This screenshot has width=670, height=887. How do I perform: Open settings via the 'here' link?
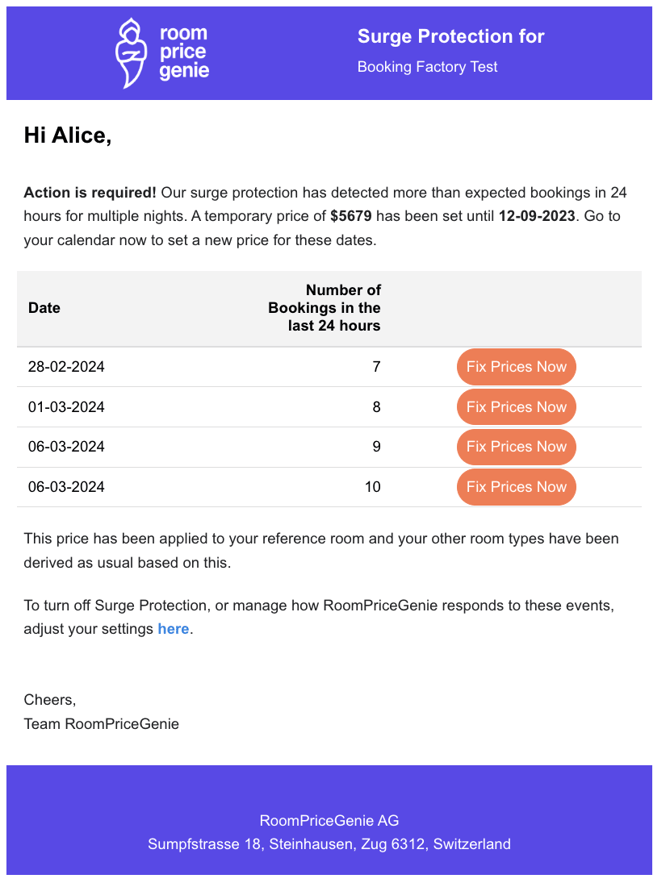(x=173, y=629)
